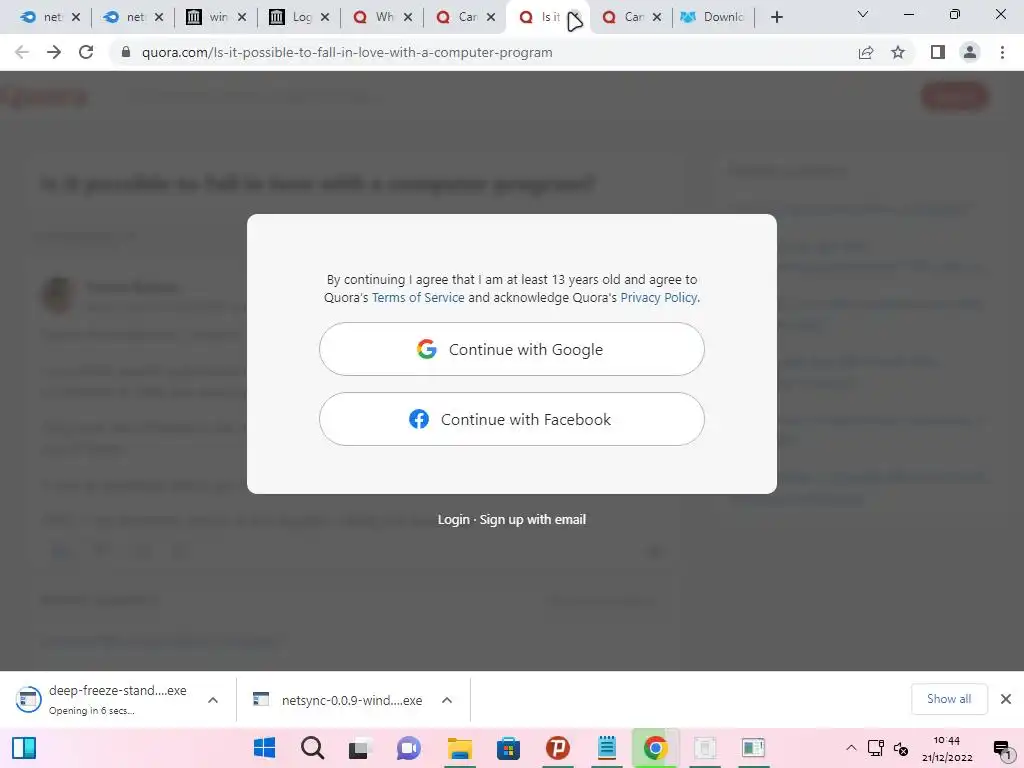
Task: Show hidden system tray icons
Action: [851, 748]
